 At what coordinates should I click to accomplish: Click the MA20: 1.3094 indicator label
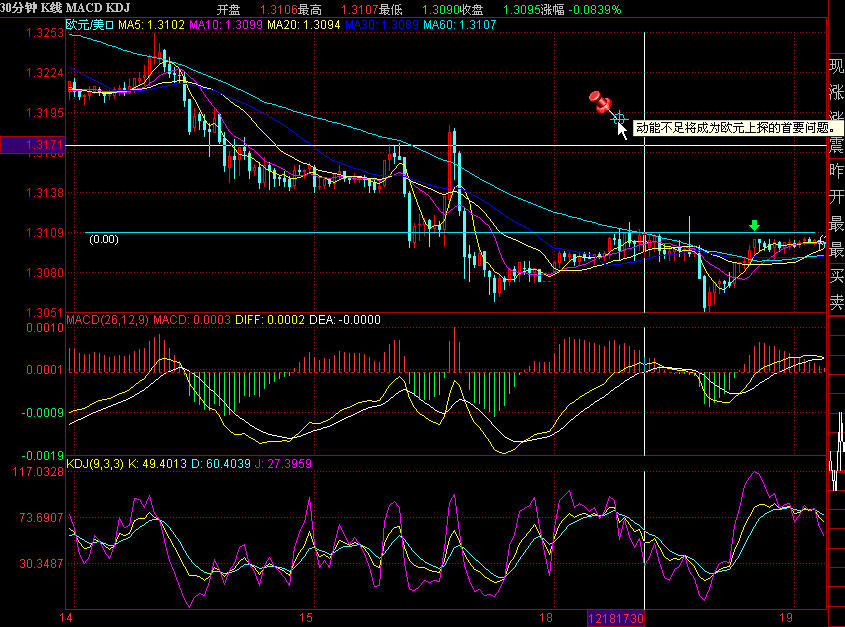(304, 25)
